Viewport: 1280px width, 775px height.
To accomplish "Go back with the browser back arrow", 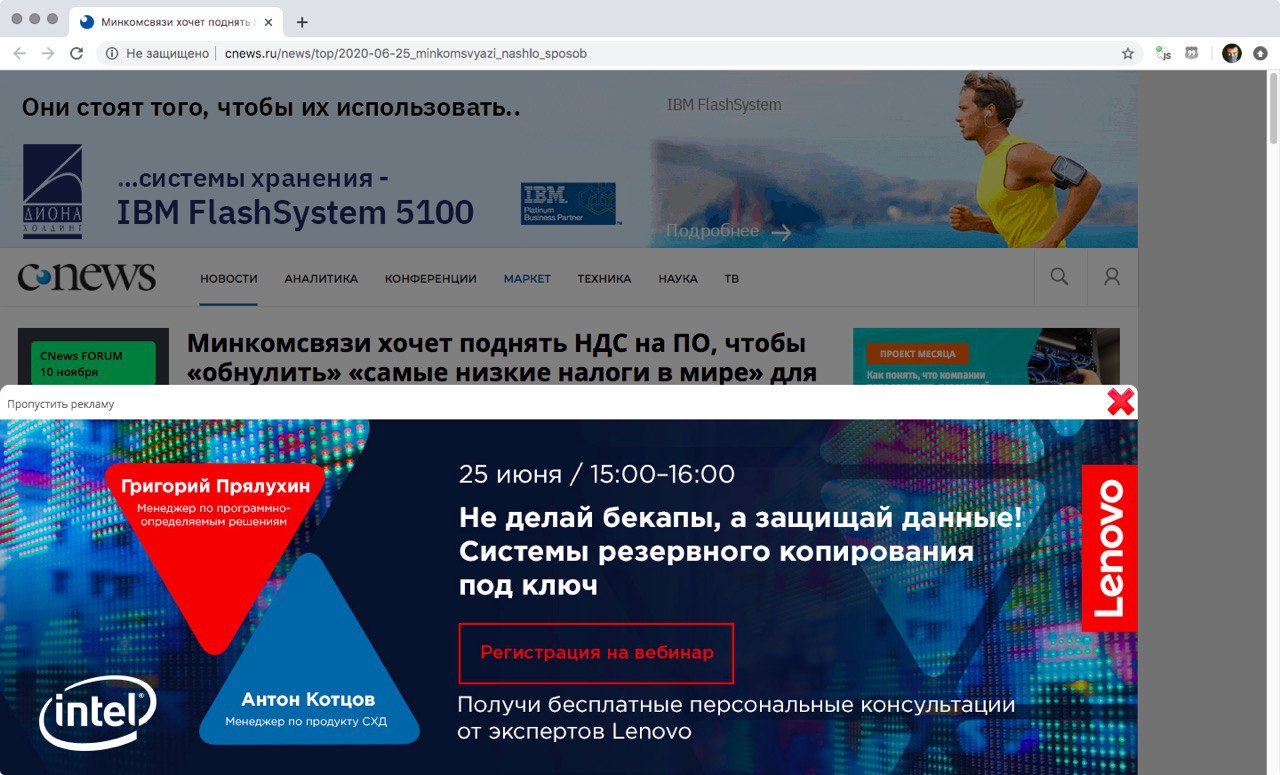I will click(x=19, y=54).
